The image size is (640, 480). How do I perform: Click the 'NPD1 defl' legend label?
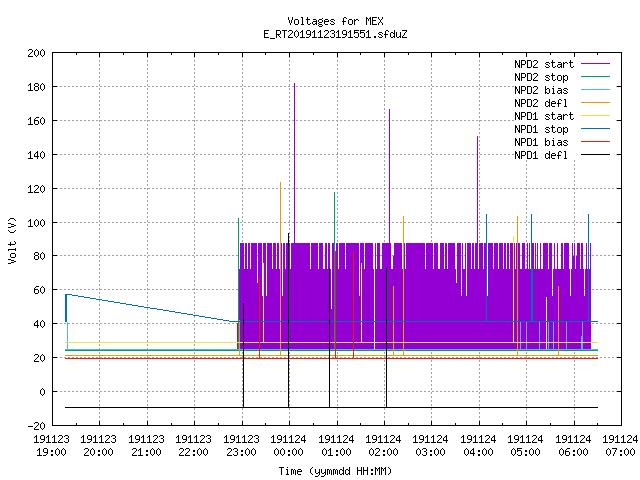tap(541, 156)
